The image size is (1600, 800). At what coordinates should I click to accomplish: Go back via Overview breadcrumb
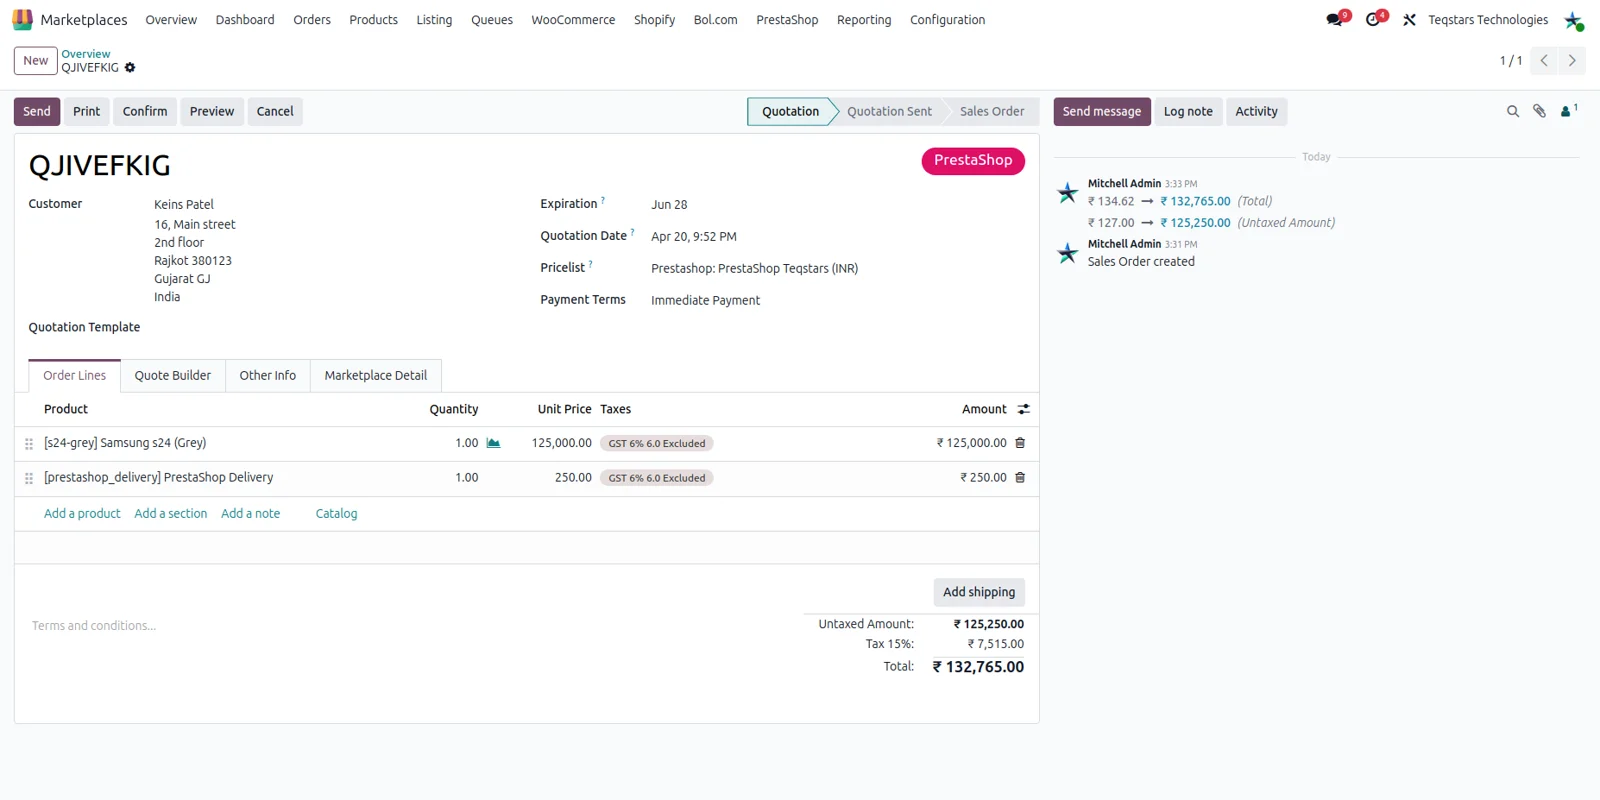(x=86, y=54)
